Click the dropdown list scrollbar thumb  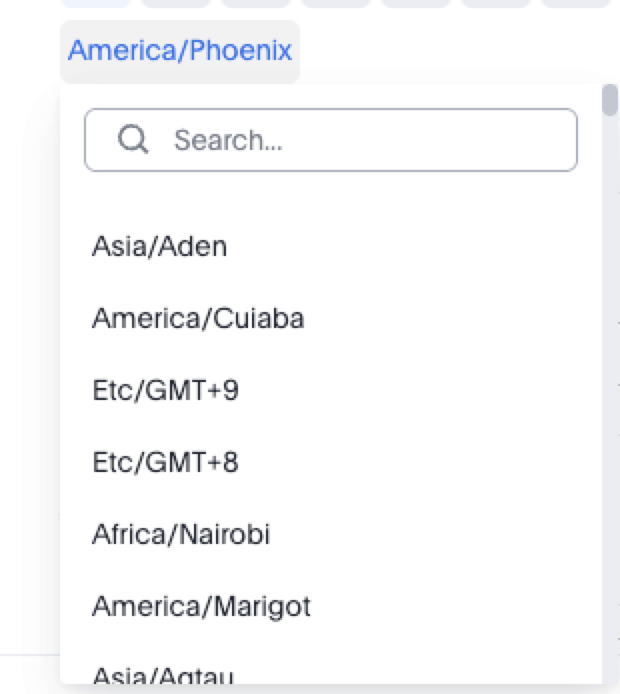click(x=609, y=100)
